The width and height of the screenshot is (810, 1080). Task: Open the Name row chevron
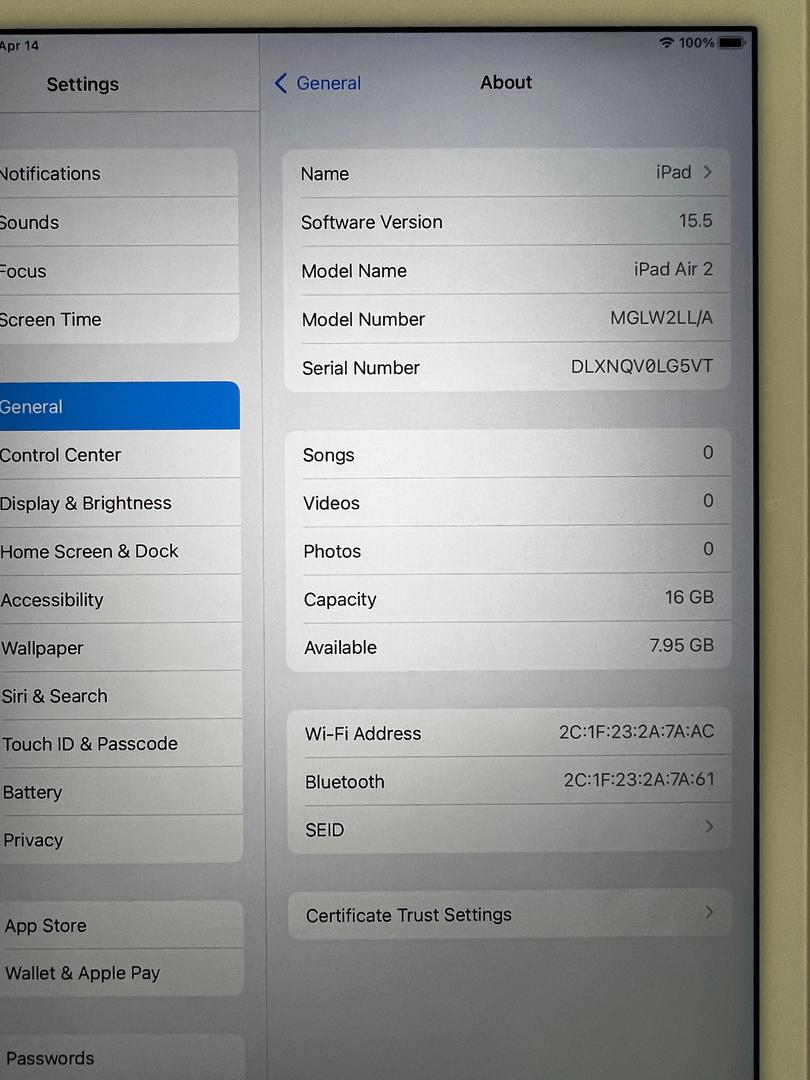click(707, 172)
